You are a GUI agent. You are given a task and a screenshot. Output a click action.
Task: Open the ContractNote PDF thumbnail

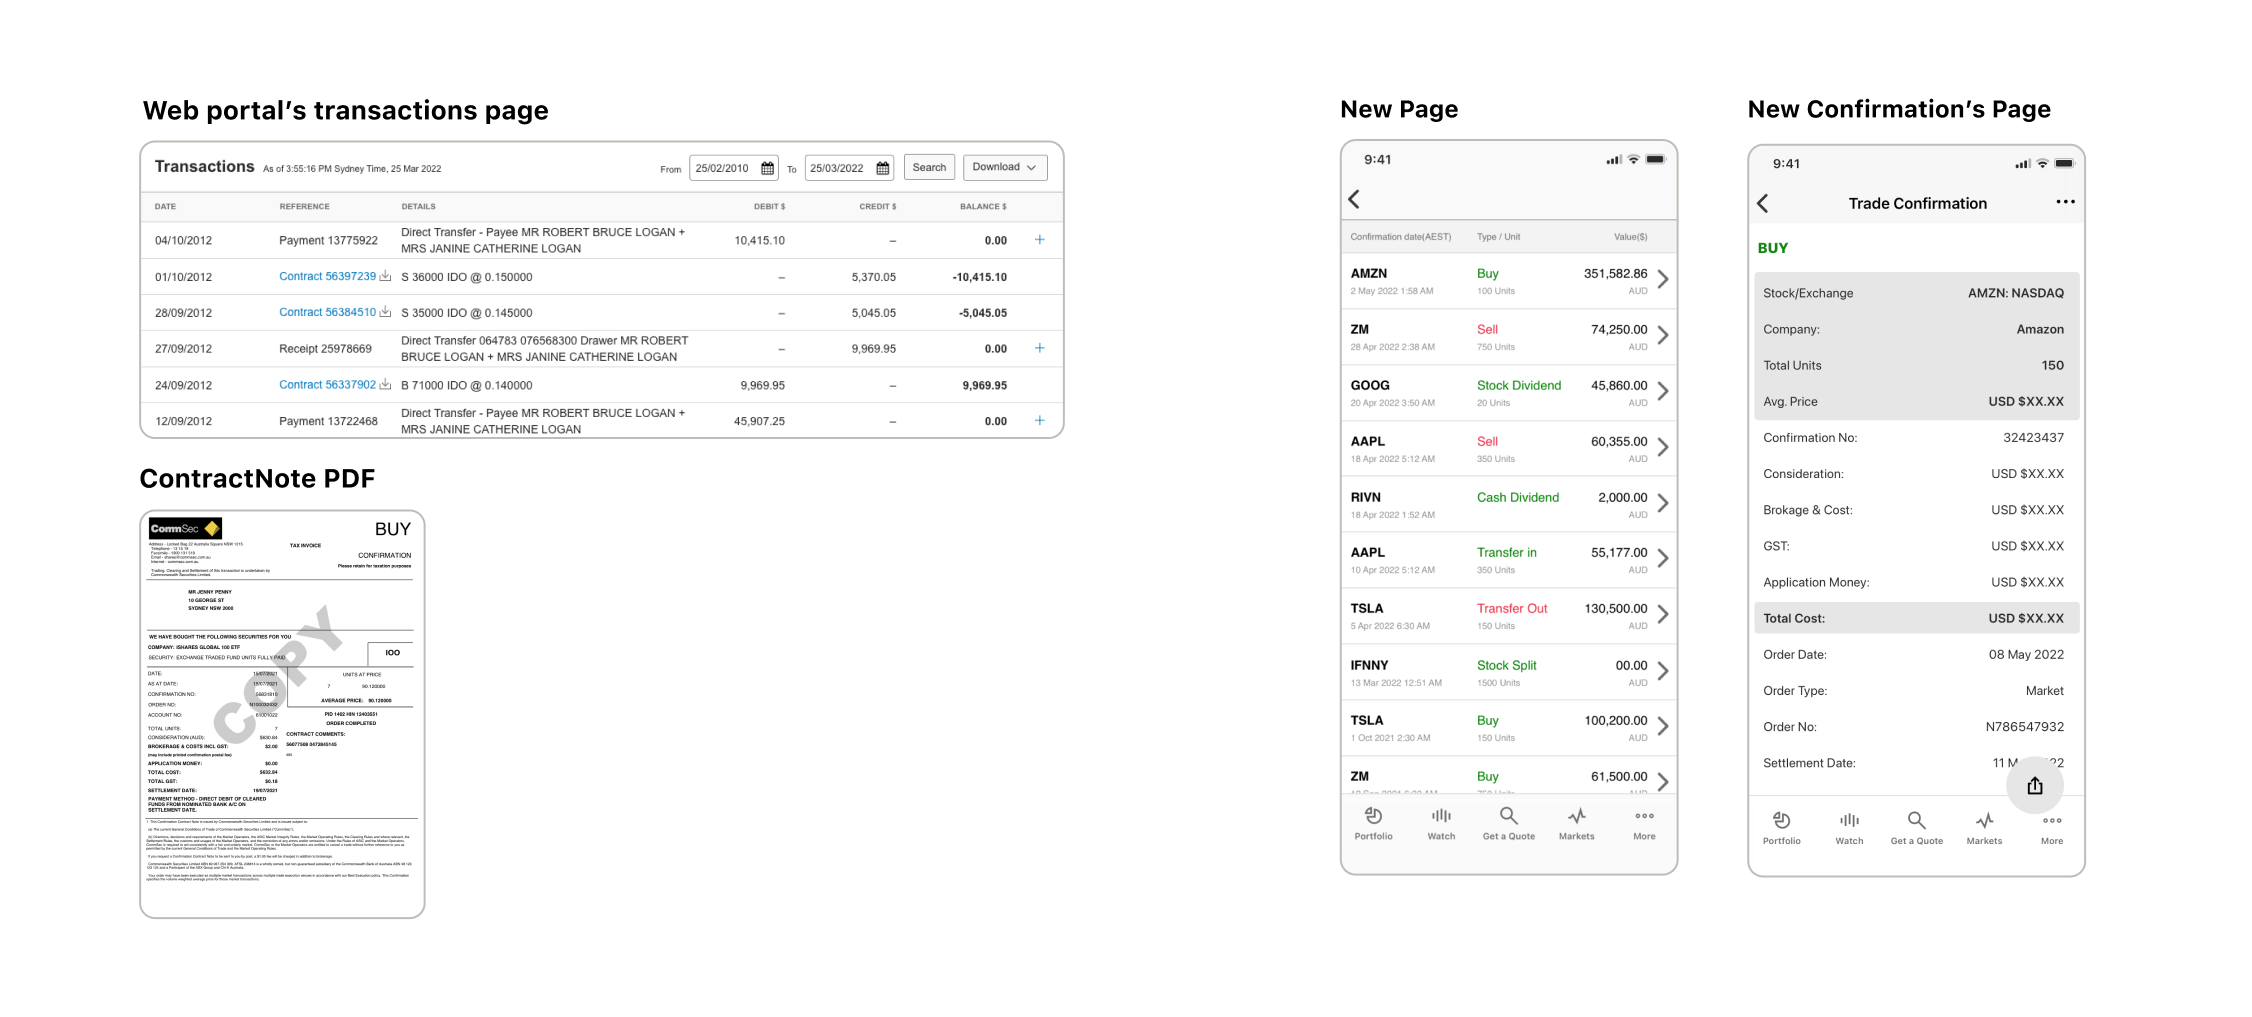pos(282,713)
